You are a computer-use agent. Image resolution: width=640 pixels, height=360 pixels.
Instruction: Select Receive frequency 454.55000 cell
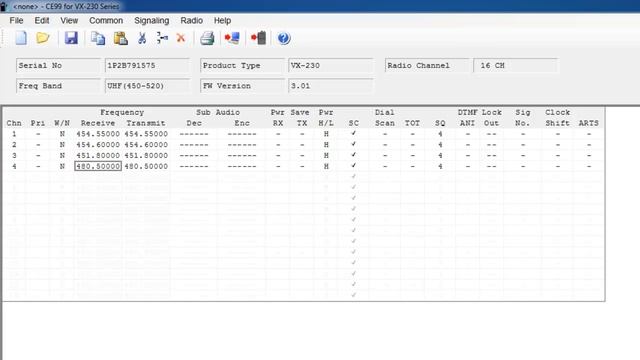pos(98,134)
